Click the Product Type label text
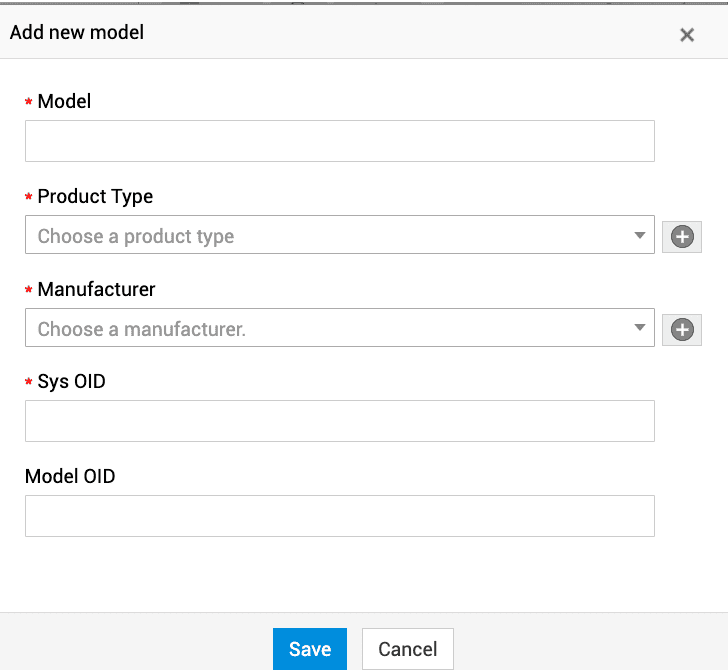The width and height of the screenshot is (728, 670). point(95,196)
